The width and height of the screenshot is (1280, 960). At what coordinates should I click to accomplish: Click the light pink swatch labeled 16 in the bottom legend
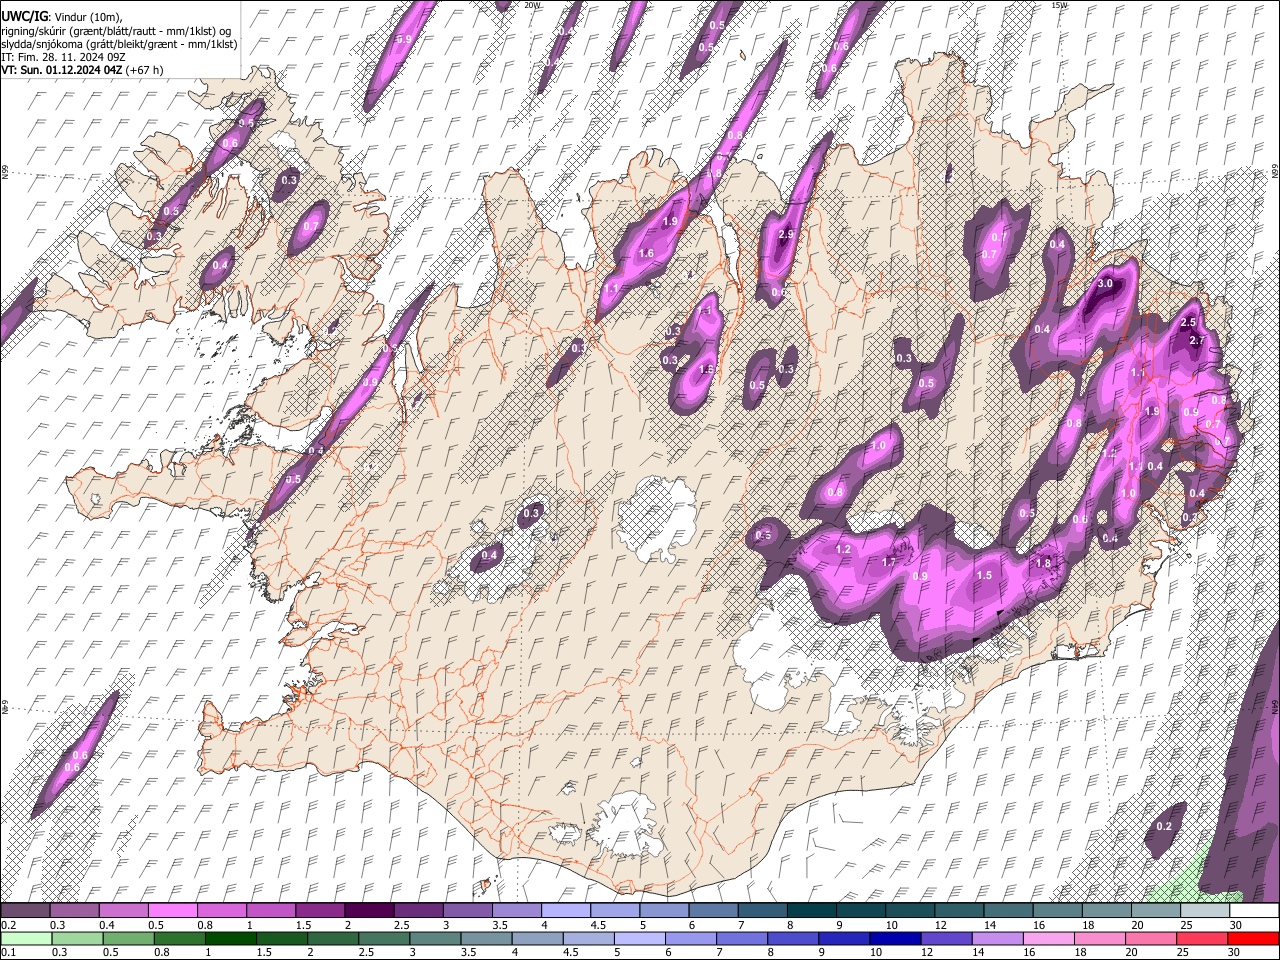click(1048, 938)
